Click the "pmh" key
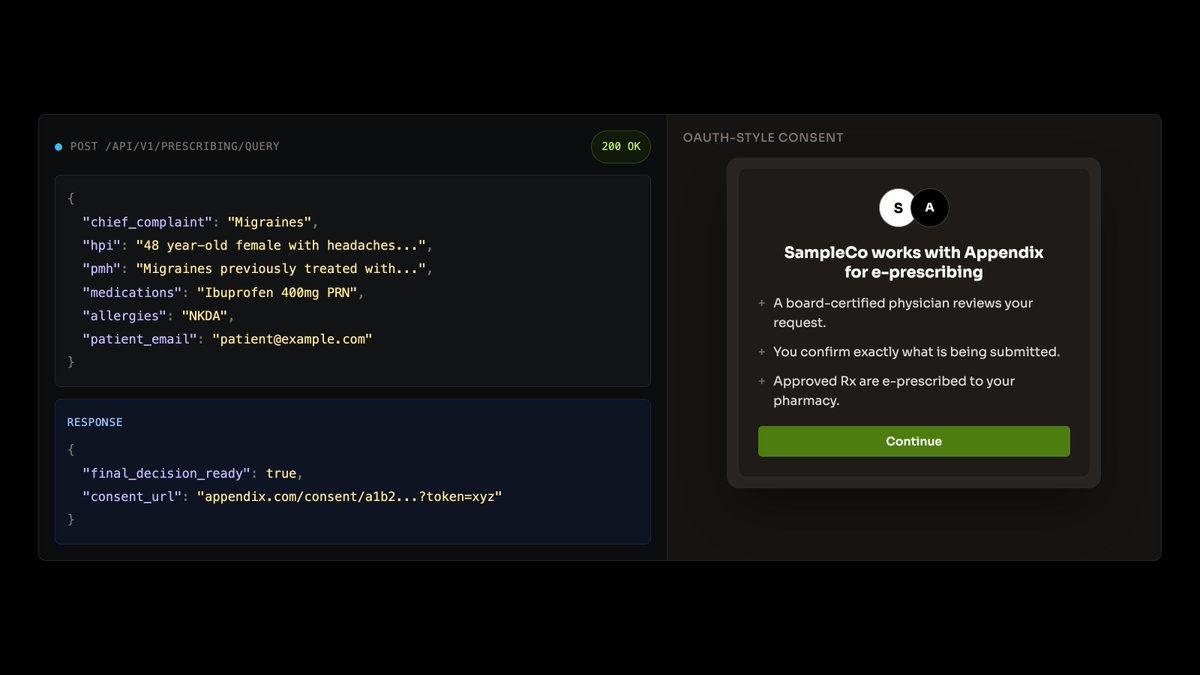Image resolution: width=1200 pixels, height=675 pixels. click(x=101, y=268)
